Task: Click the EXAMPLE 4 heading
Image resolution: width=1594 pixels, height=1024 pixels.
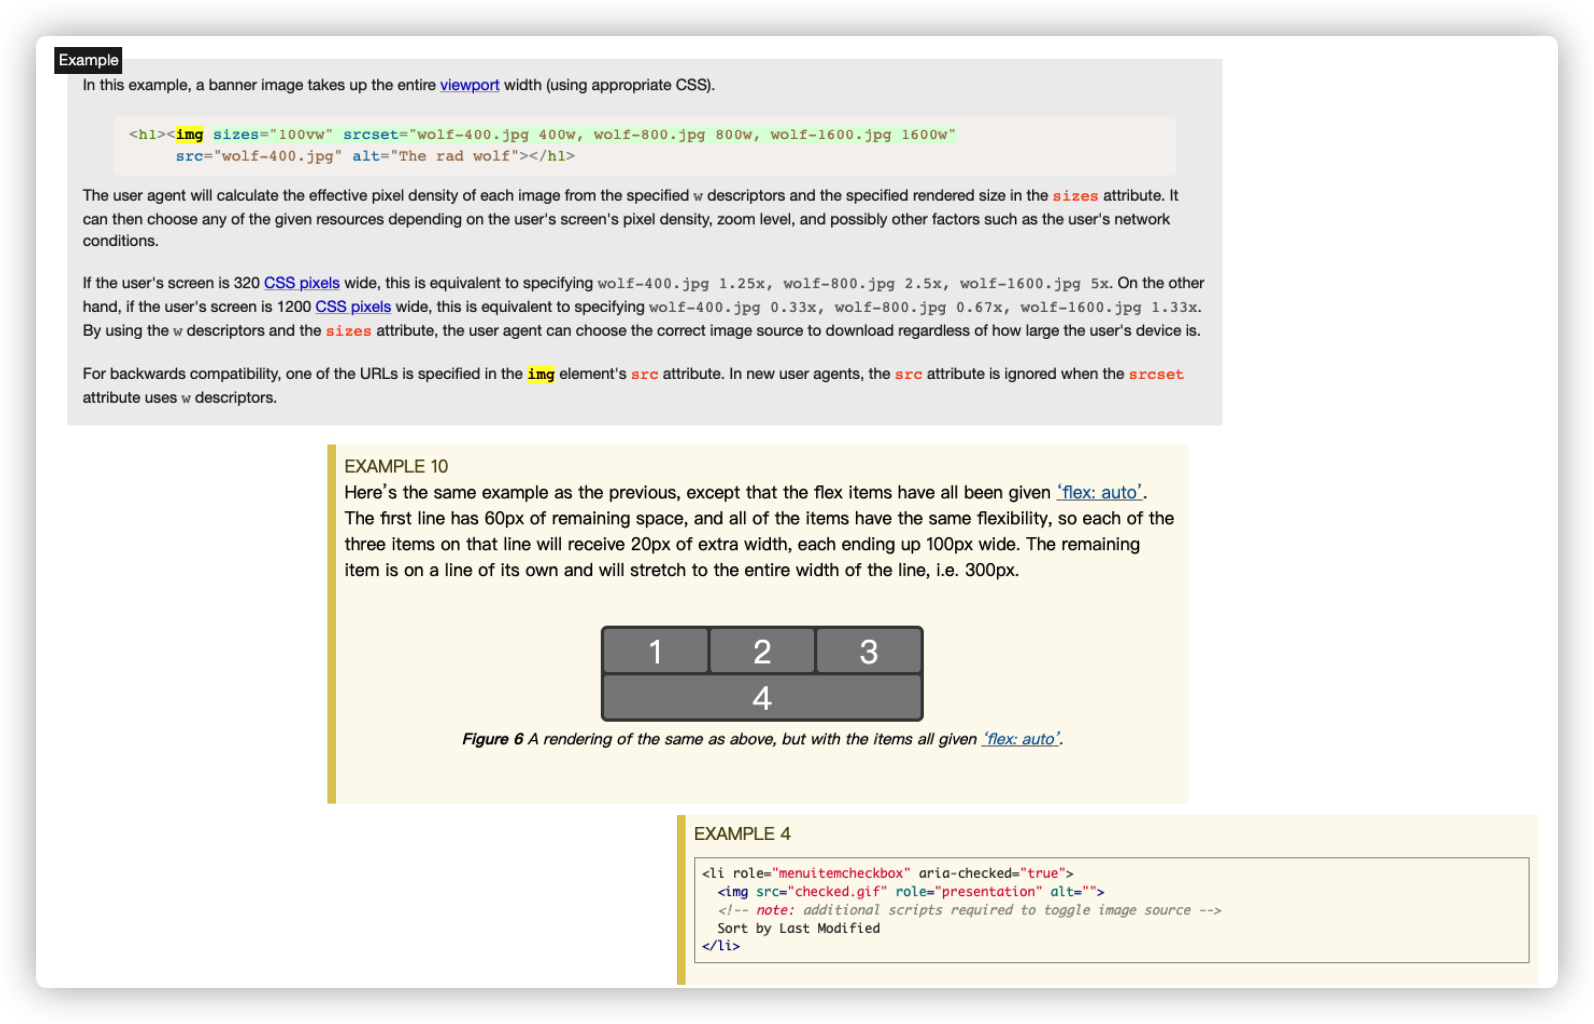Action: pos(742,834)
